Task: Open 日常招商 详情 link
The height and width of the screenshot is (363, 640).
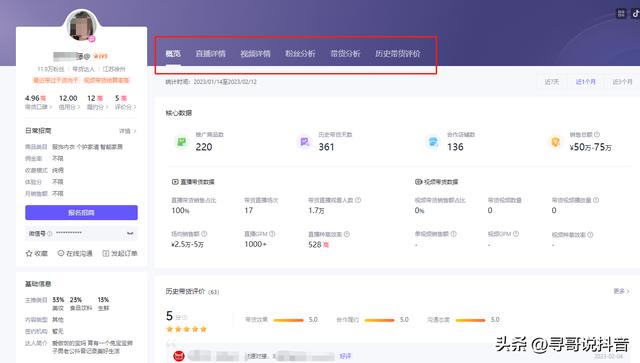Action: 128,131
